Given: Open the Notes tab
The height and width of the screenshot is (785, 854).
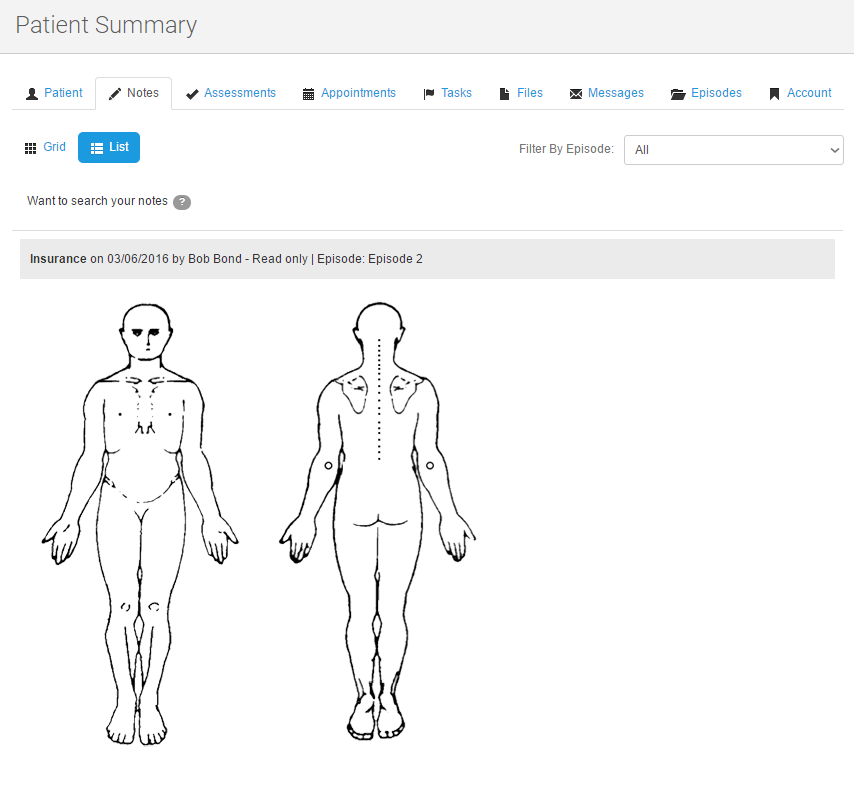Looking at the screenshot, I should tap(134, 93).
